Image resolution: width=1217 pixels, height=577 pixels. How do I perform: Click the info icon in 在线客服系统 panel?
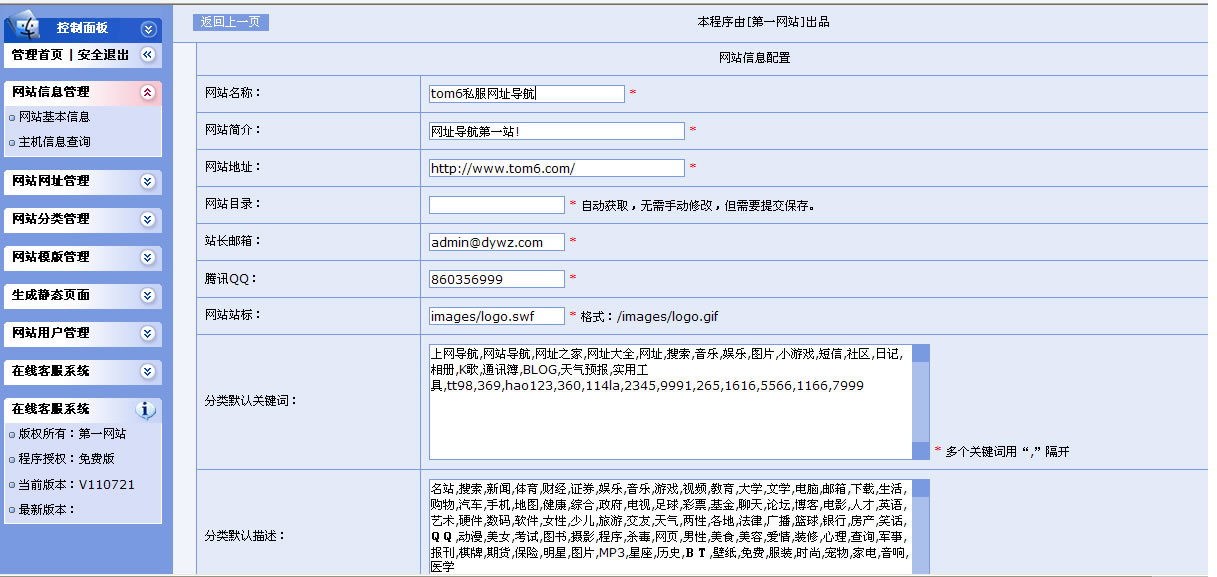tap(147, 409)
